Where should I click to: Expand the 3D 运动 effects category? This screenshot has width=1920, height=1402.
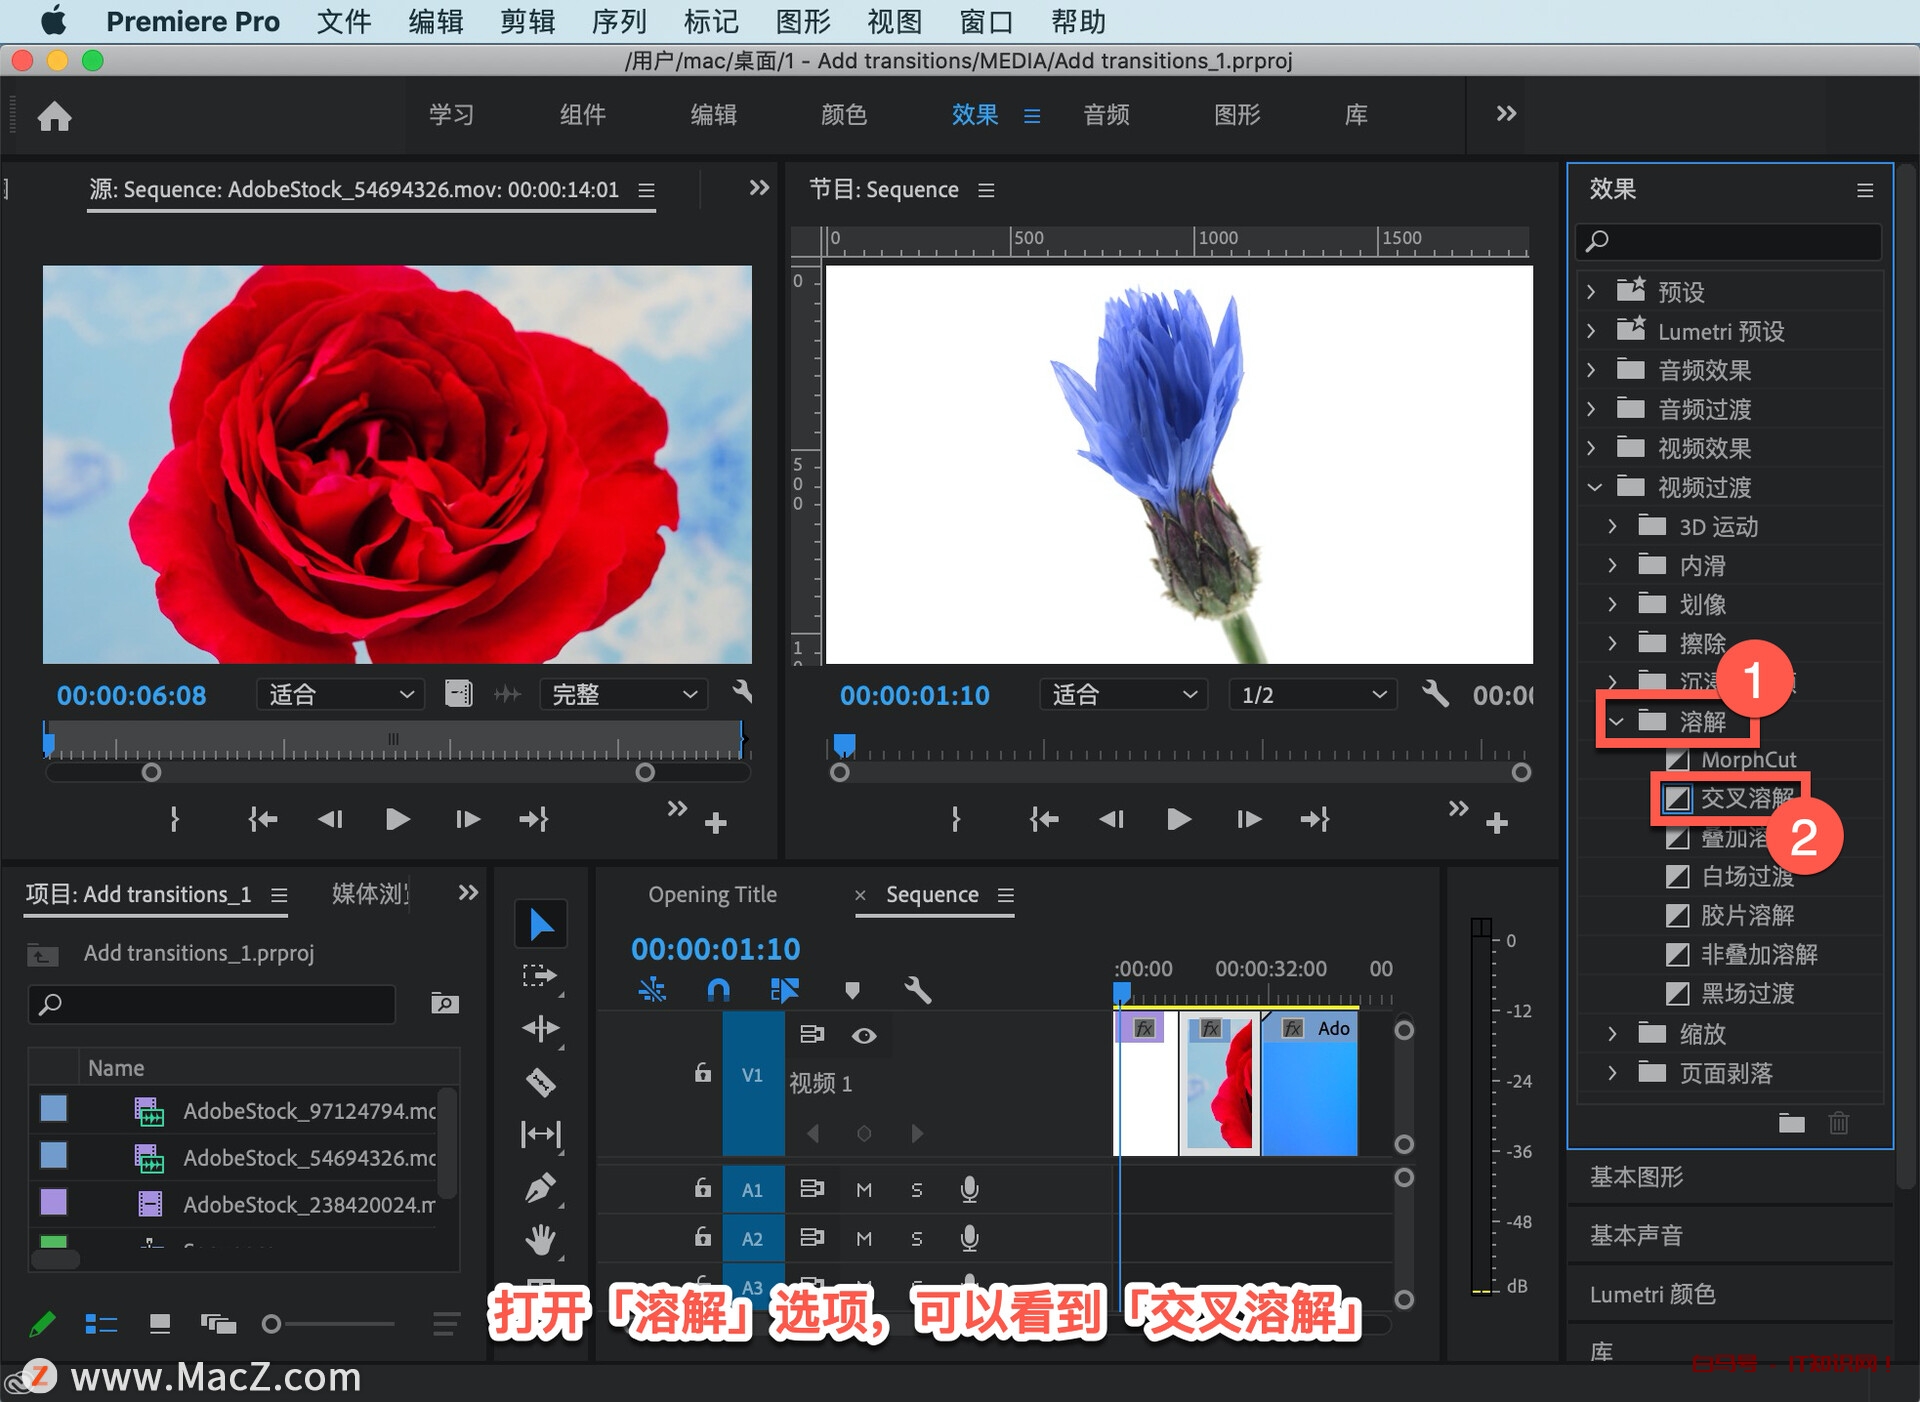click(1612, 526)
